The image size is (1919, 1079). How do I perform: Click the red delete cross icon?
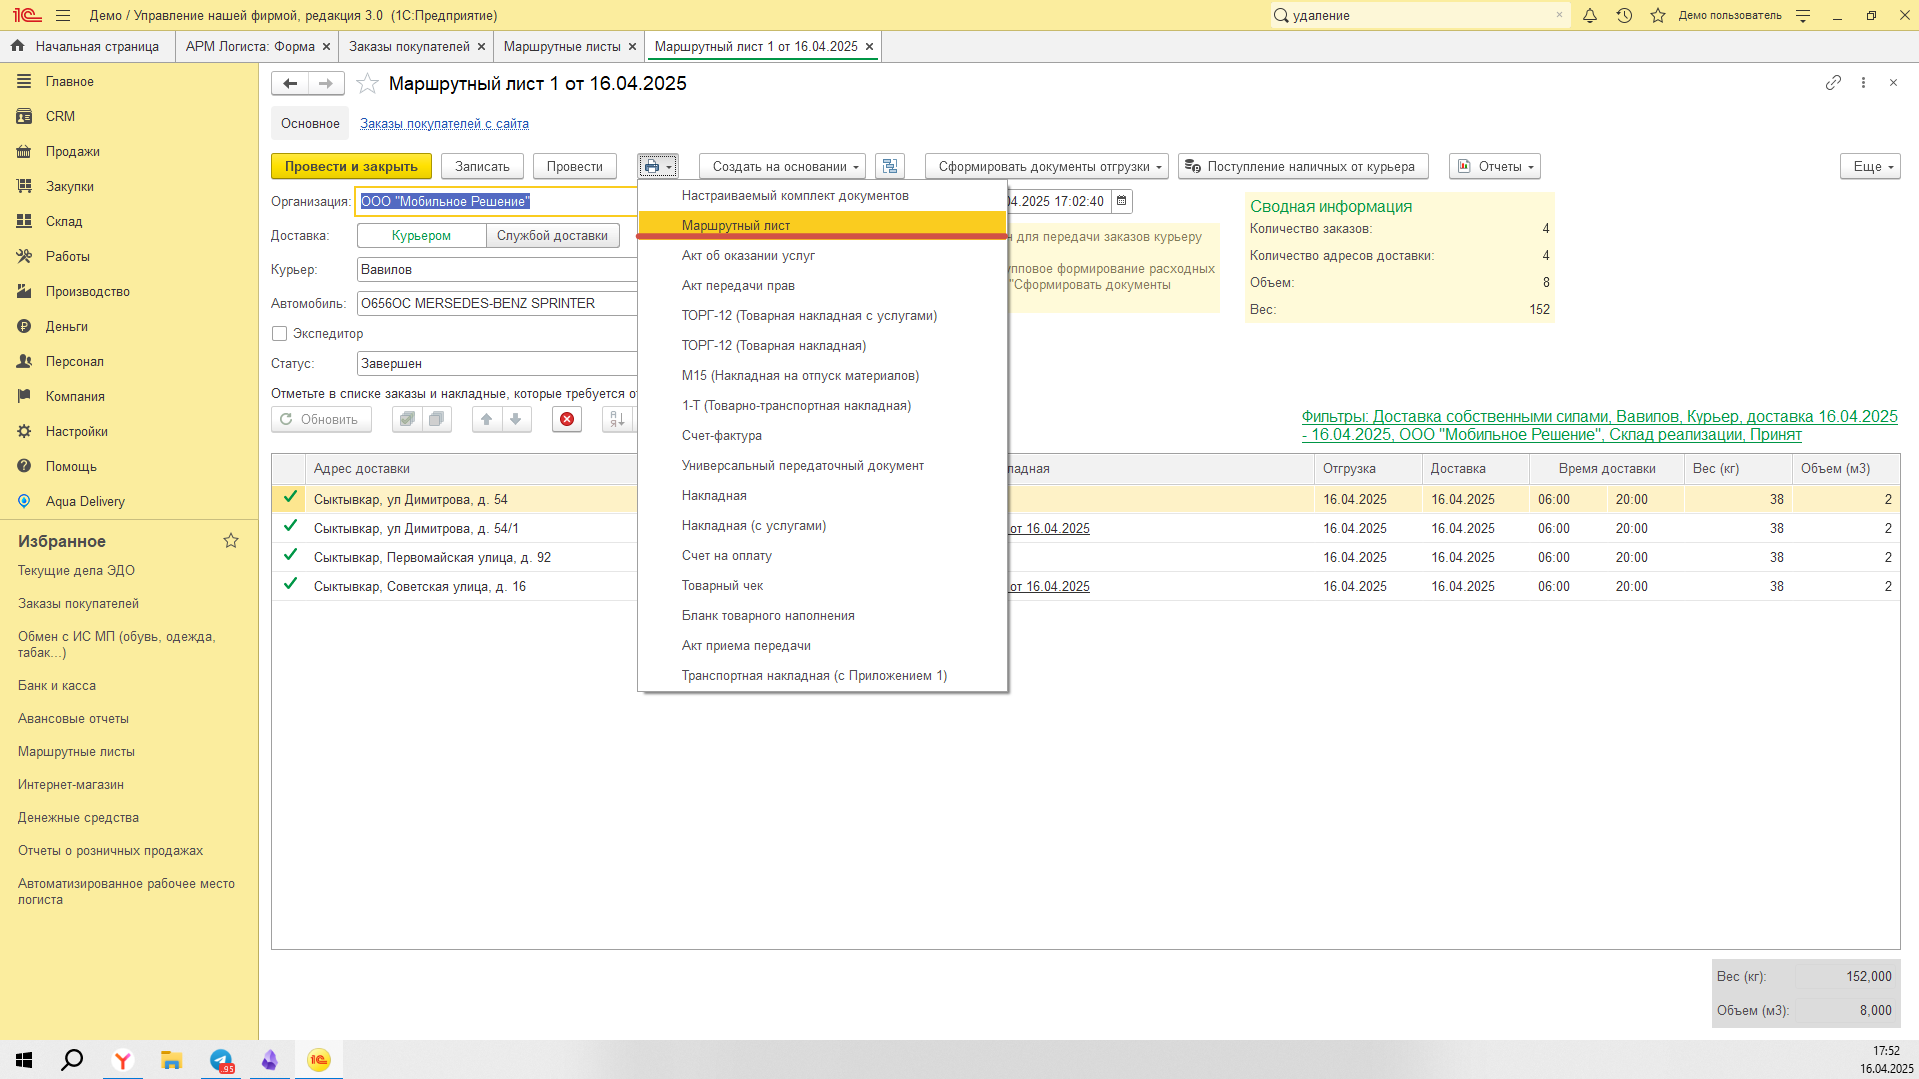tap(567, 419)
